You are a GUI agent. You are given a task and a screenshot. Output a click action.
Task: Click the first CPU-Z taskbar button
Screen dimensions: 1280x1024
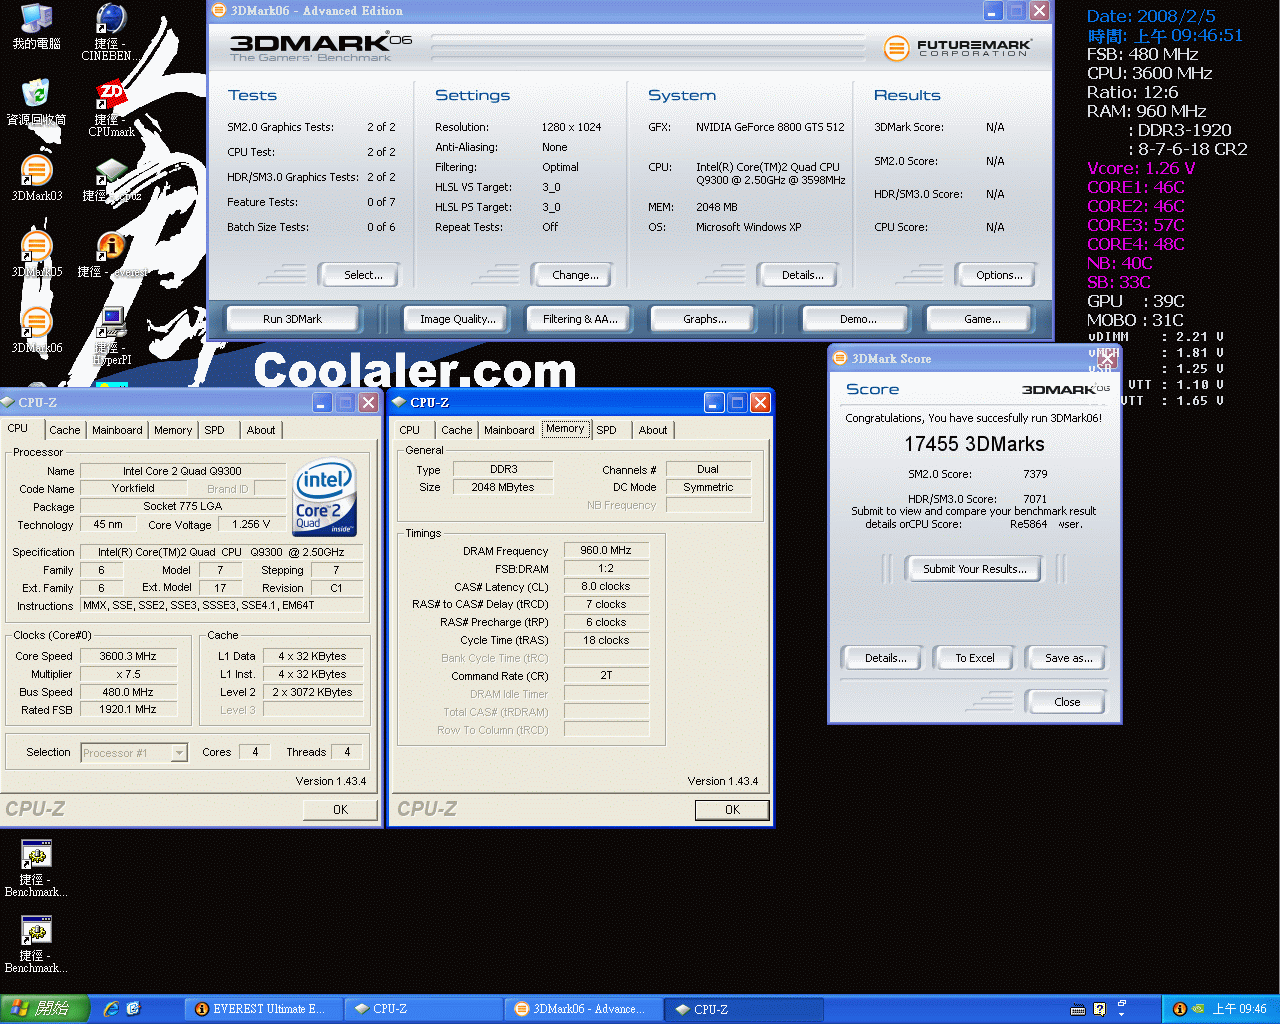pyautogui.click(x=423, y=1009)
